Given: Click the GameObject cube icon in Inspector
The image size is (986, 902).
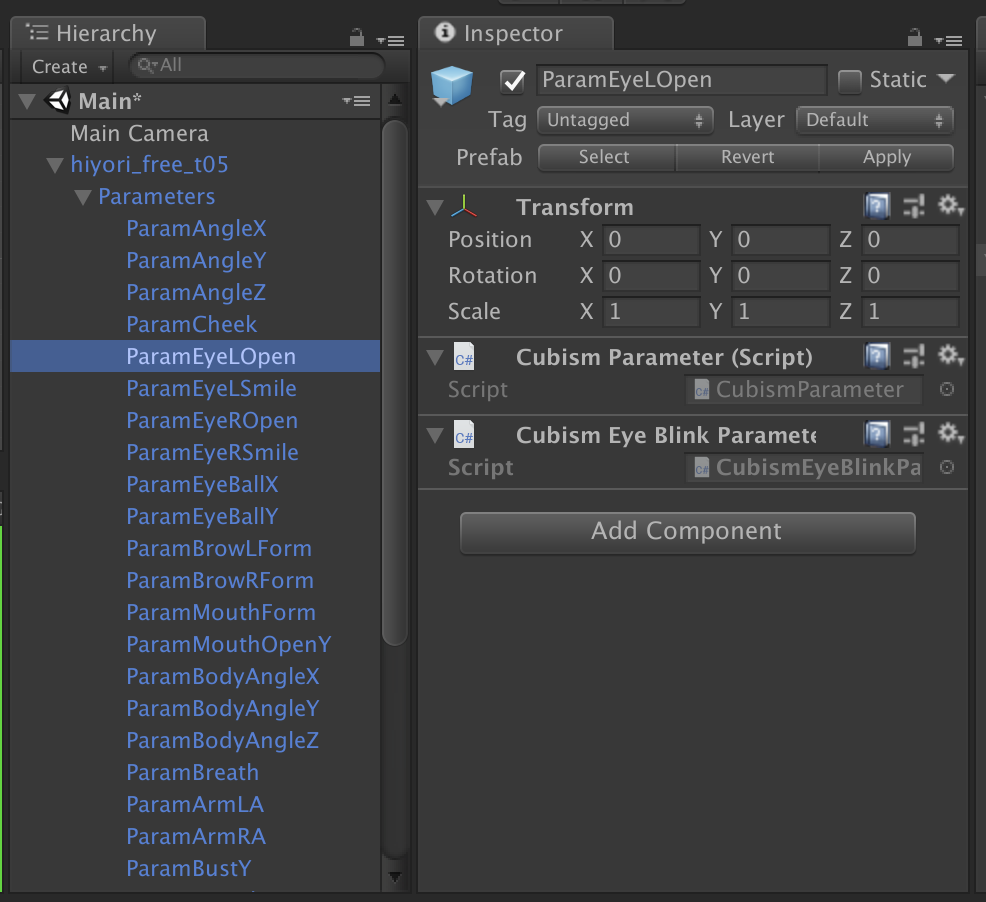Looking at the screenshot, I should pyautogui.click(x=452, y=86).
